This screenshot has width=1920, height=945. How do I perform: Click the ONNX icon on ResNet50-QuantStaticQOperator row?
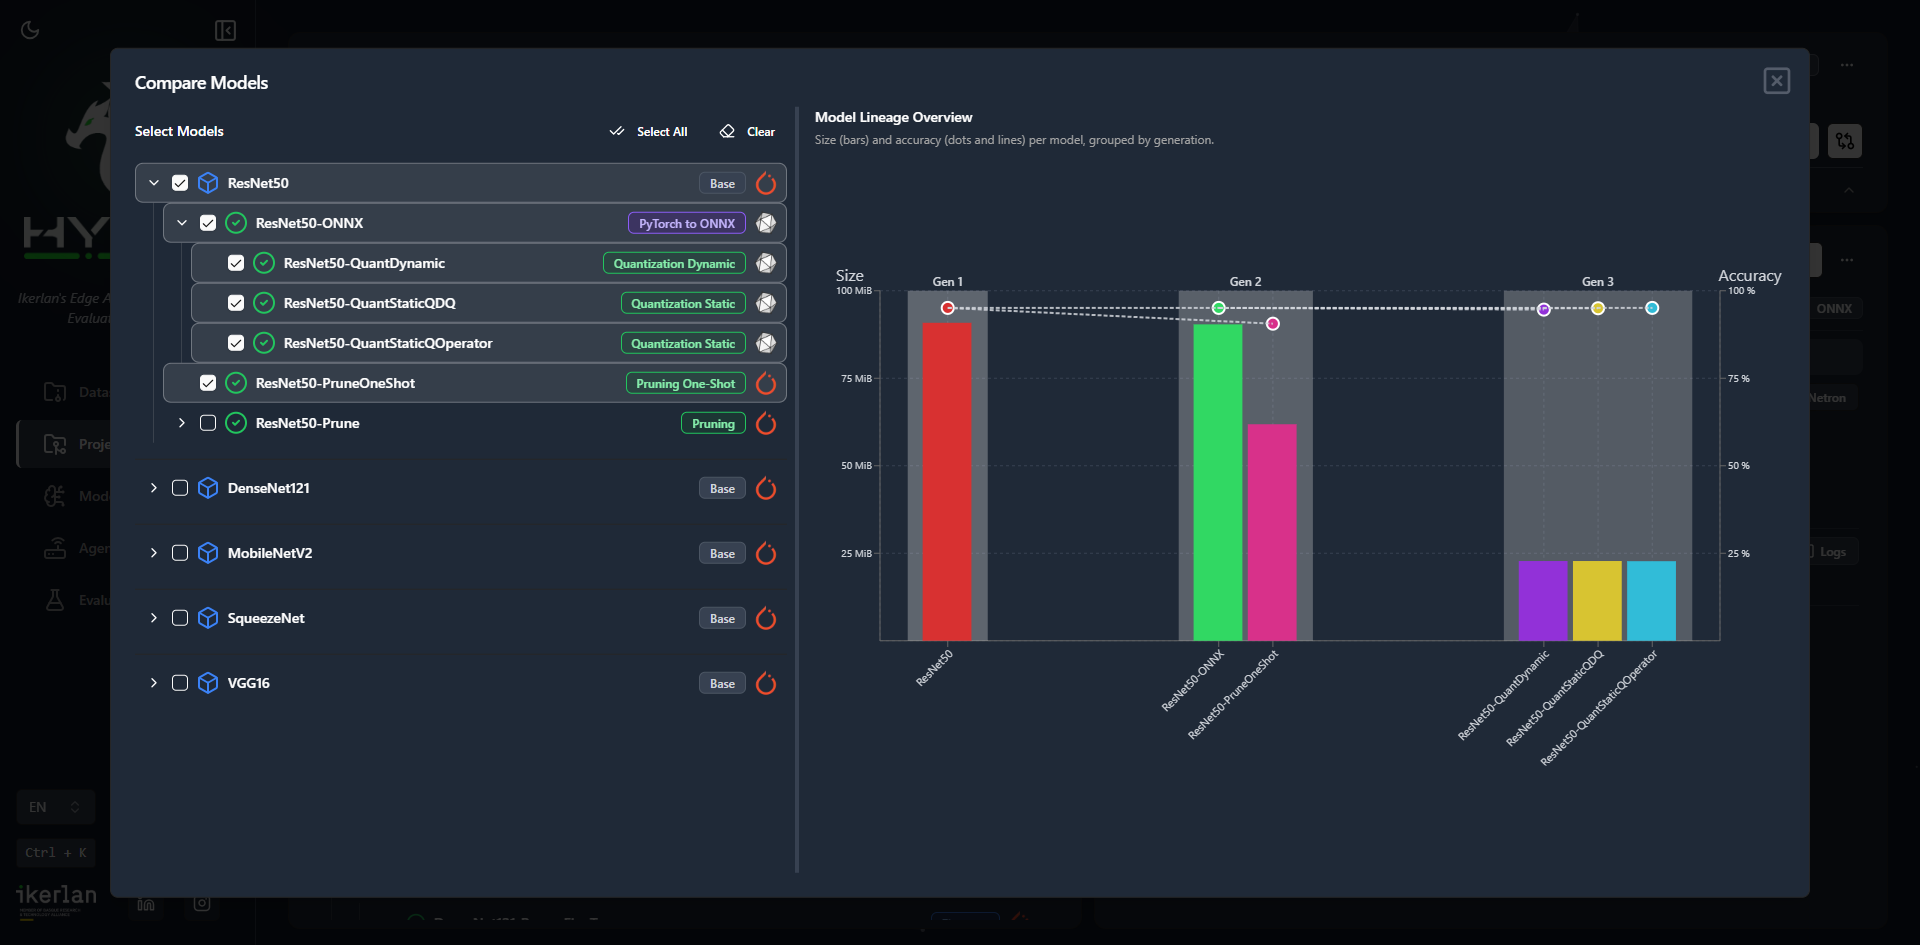click(x=766, y=343)
